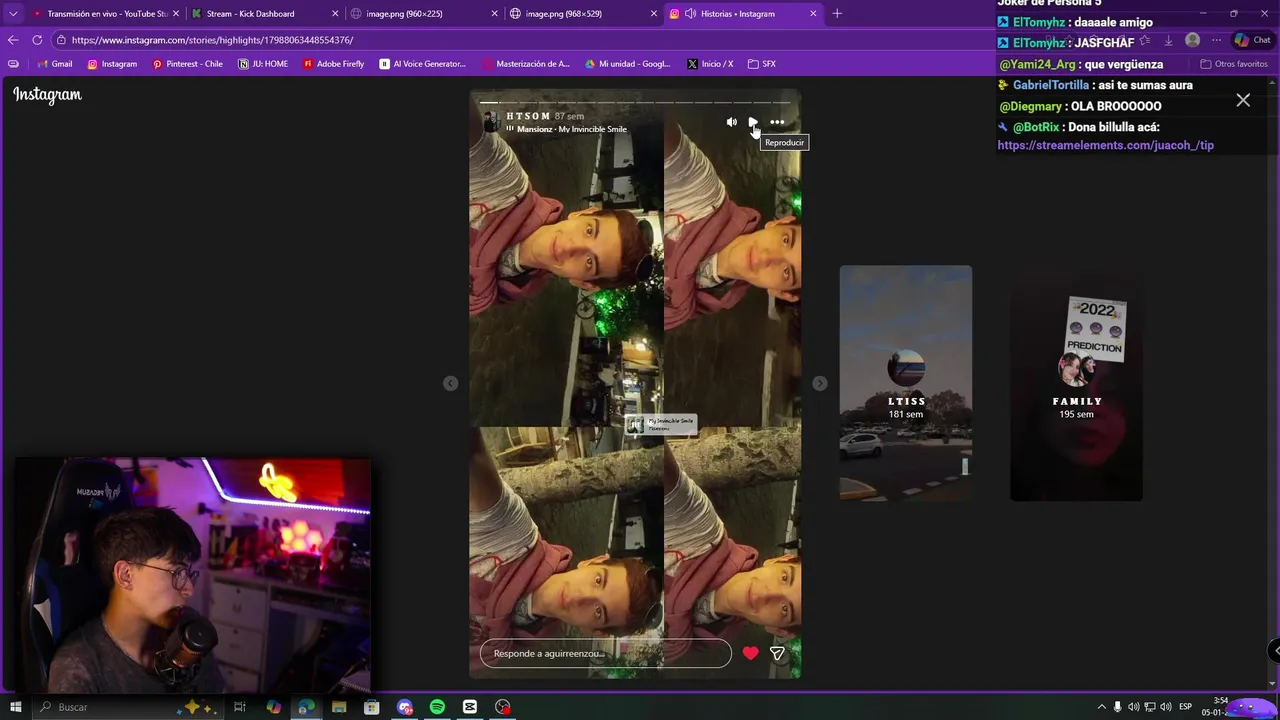The height and width of the screenshot is (720, 1280).
Task: Expand the Otros favoritos folder
Action: [1234, 64]
